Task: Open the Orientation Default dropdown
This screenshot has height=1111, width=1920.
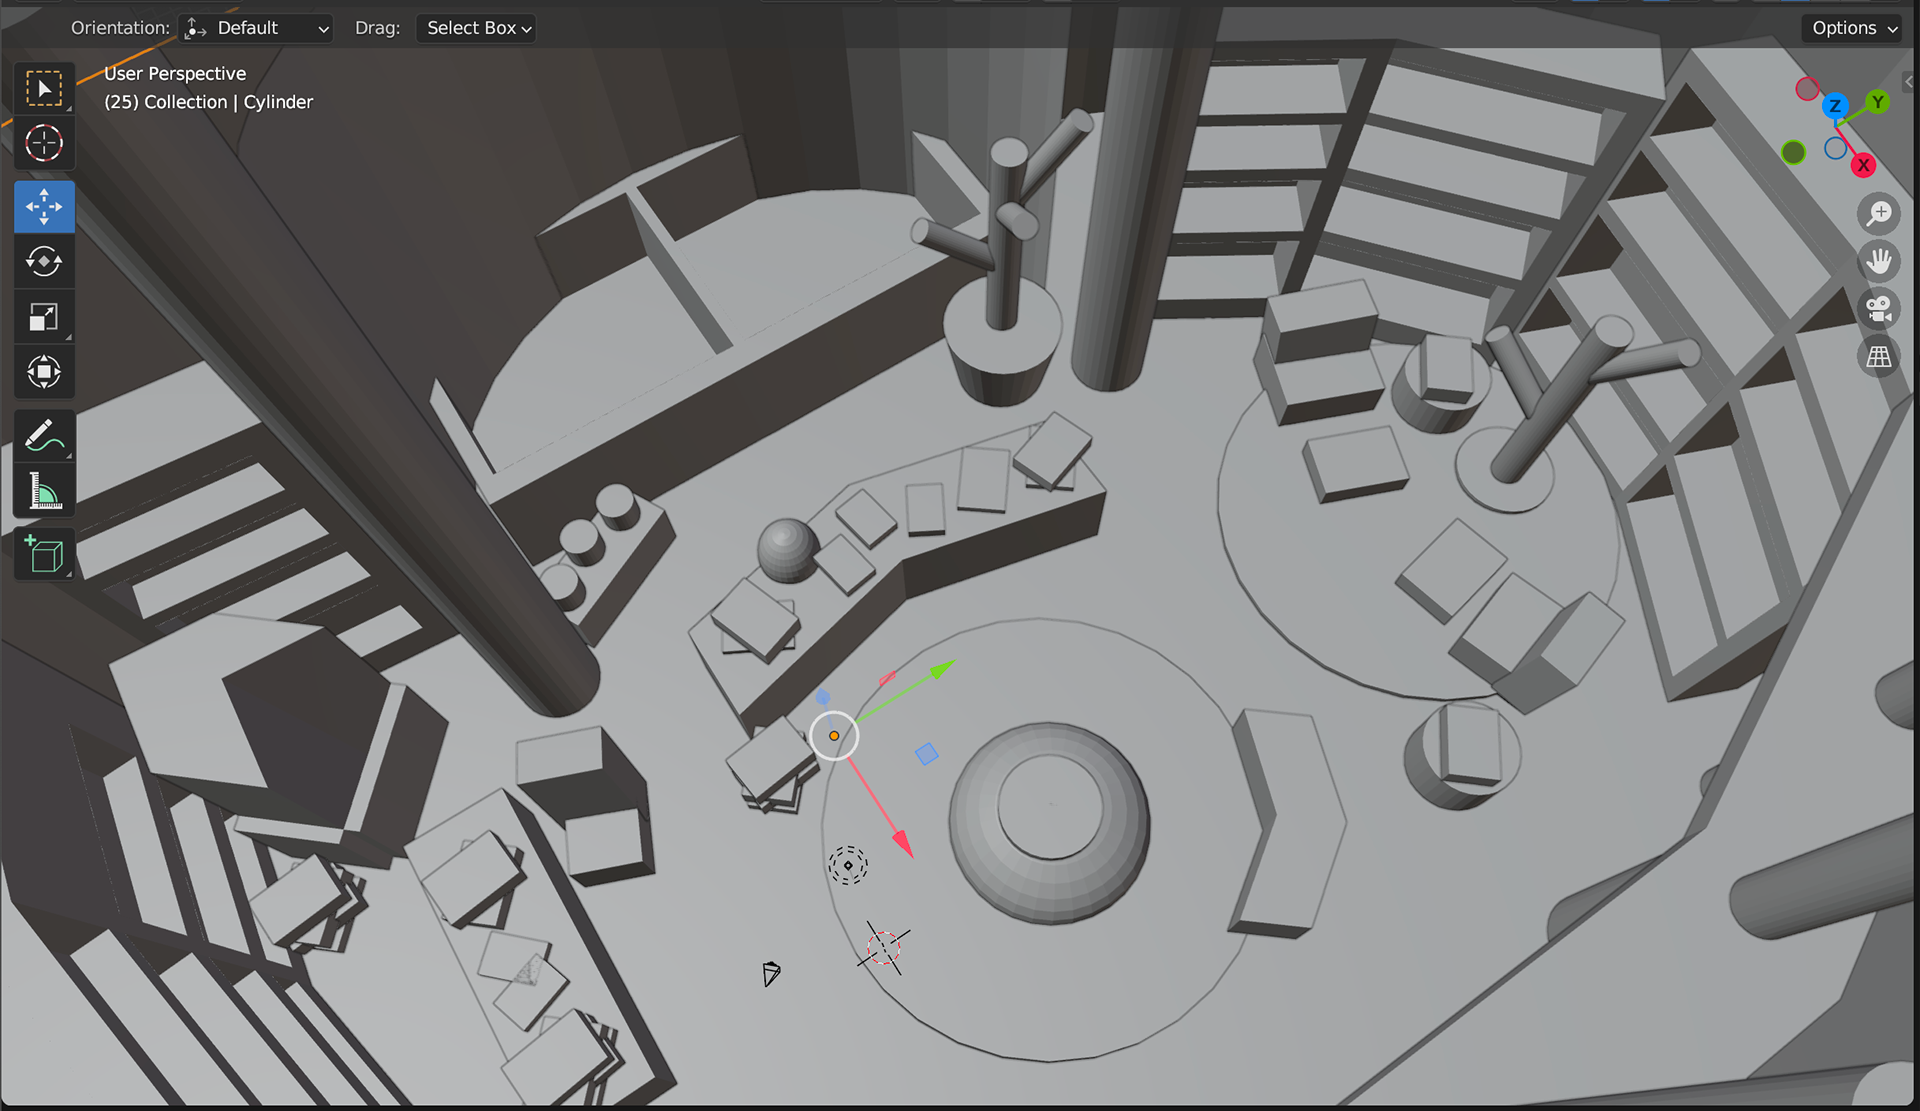Action: click(x=256, y=28)
